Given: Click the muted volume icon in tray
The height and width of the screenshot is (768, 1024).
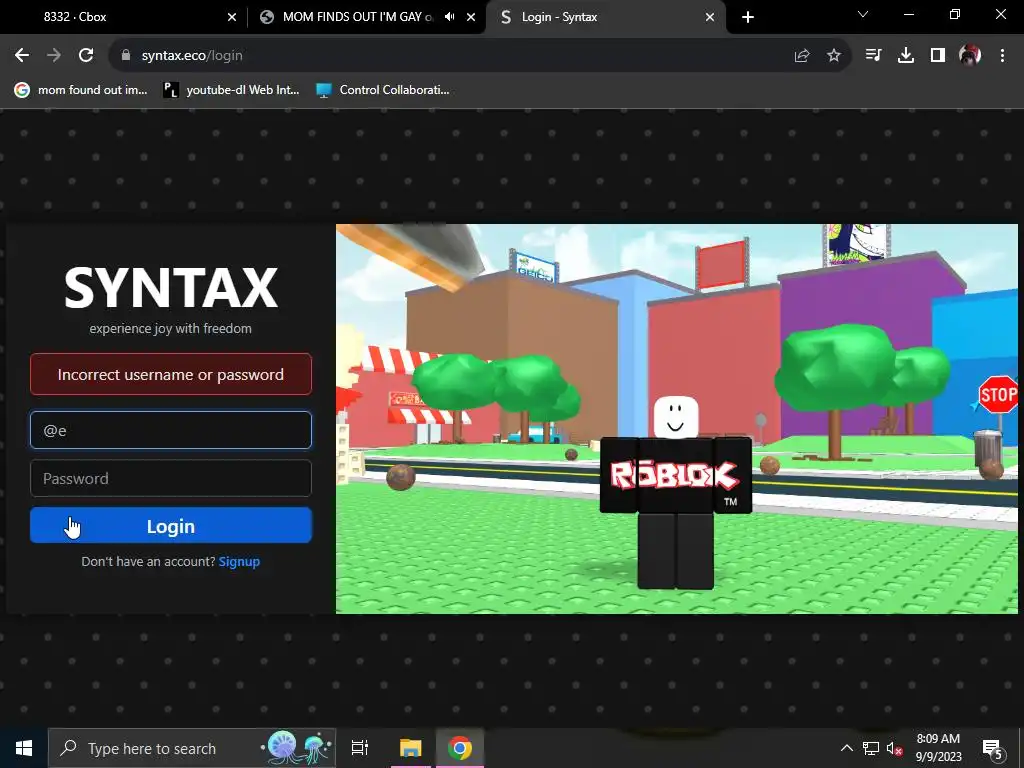Looking at the screenshot, I should pos(894,748).
